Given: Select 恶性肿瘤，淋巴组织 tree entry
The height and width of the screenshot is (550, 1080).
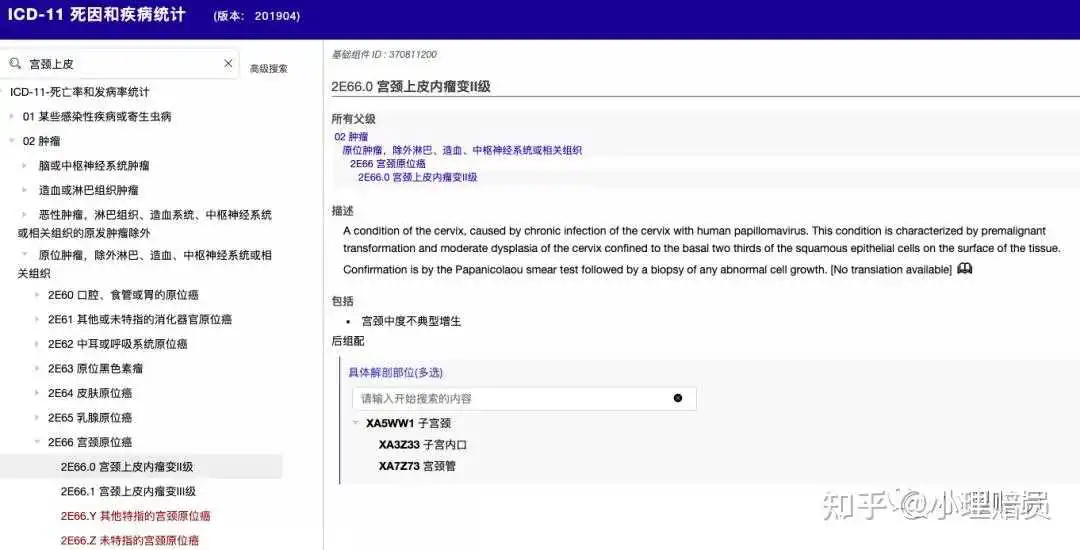Looking at the screenshot, I should point(145,224).
